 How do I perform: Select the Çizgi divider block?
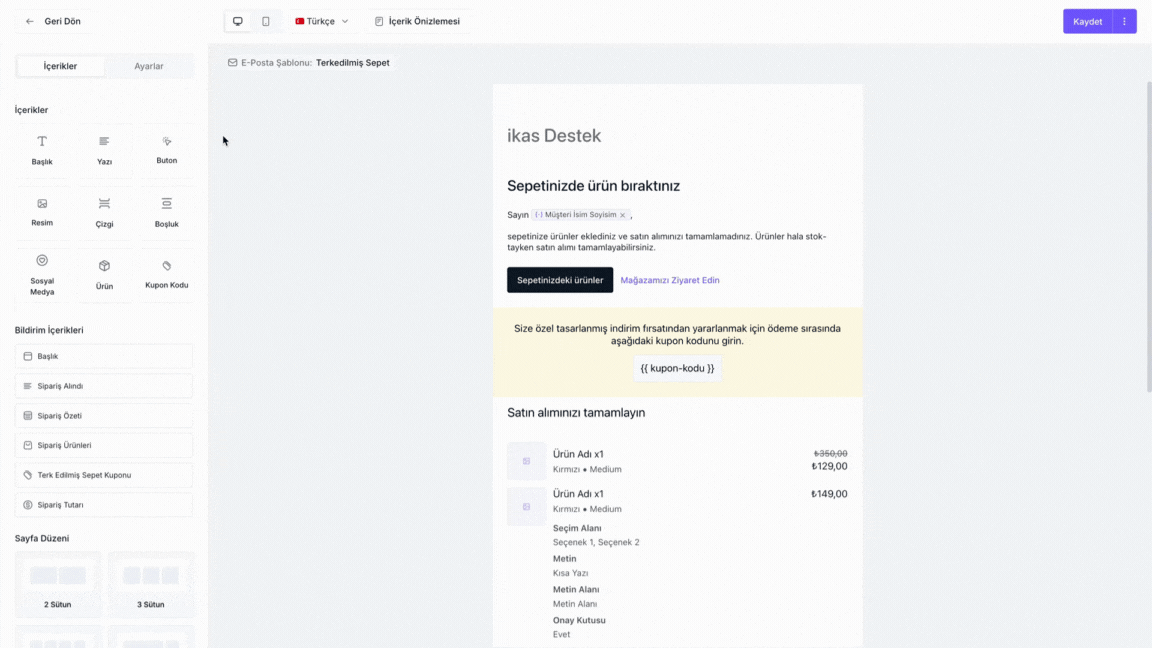[104, 211]
